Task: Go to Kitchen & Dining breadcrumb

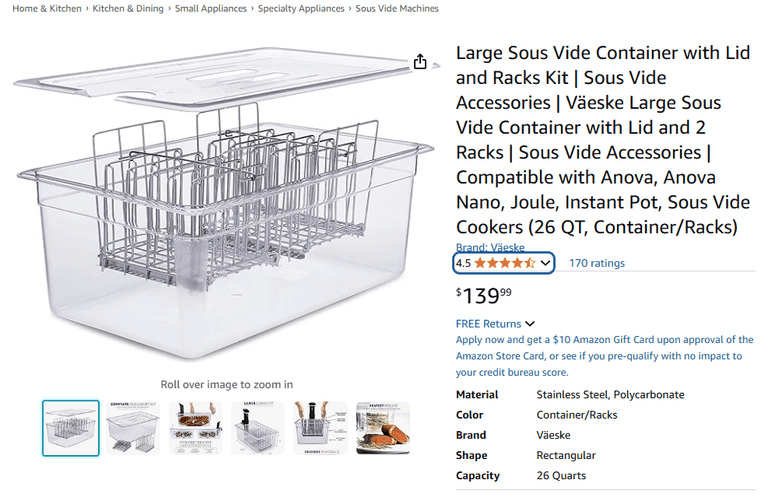Action: 129,8
